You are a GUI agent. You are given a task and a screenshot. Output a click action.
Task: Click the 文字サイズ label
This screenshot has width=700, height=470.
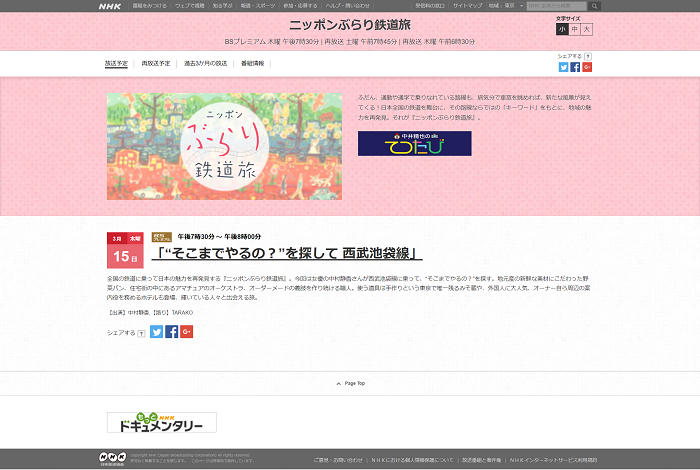[568, 19]
